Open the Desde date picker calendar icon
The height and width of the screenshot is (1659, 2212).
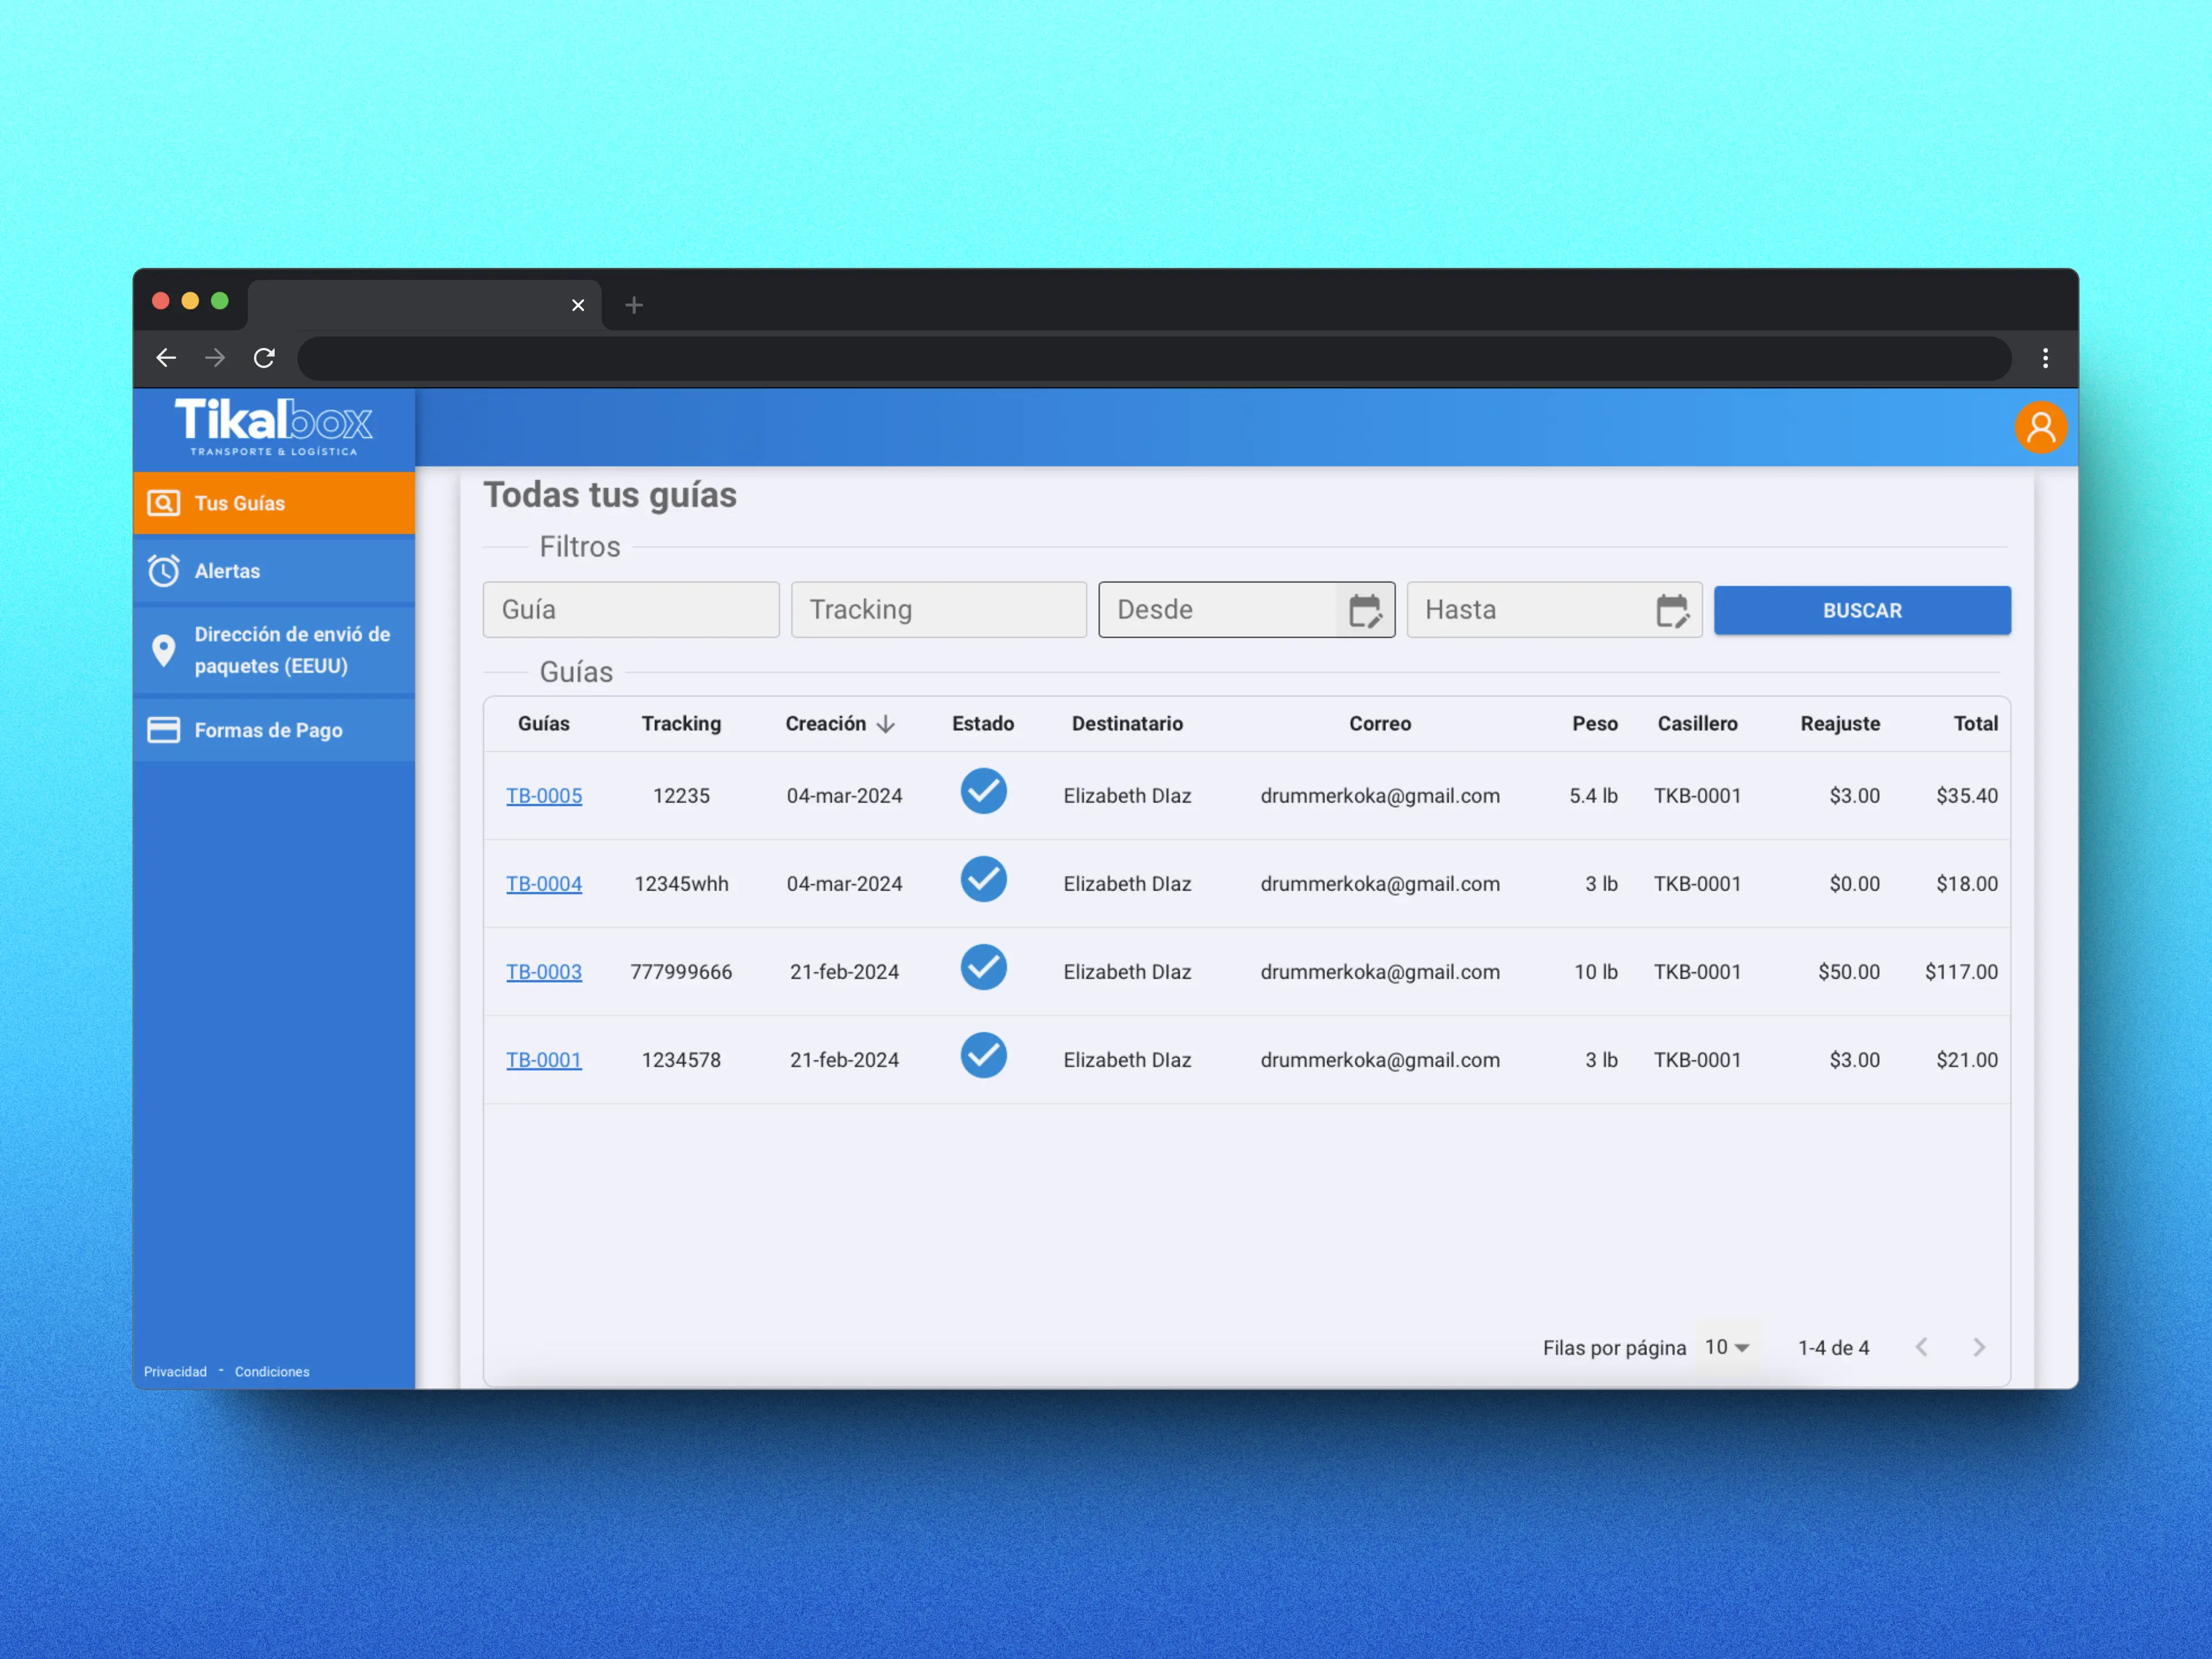(x=1365, y=610)
